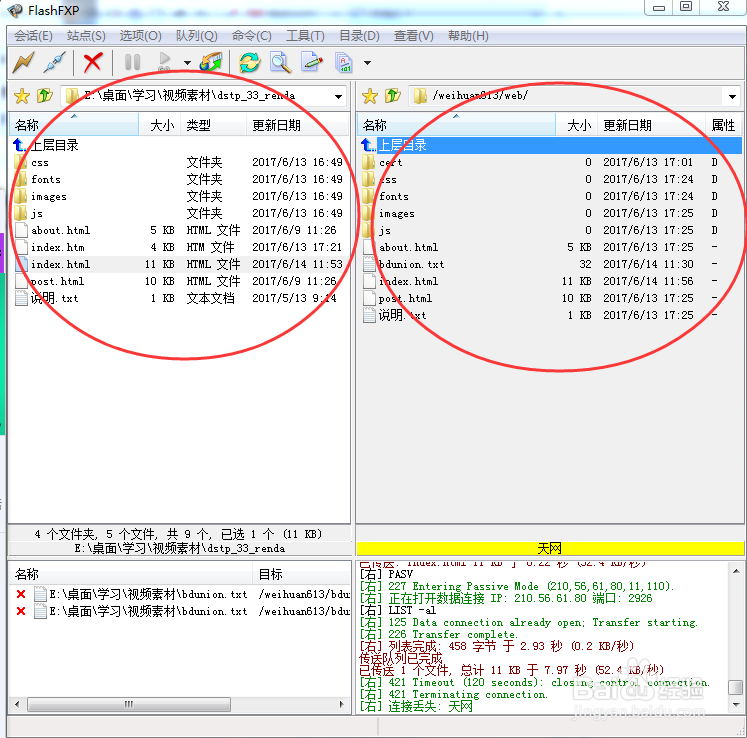This screenshot has width=747, height=738.
Task: Click queue pane scroll right arrow
Action: 342,704
